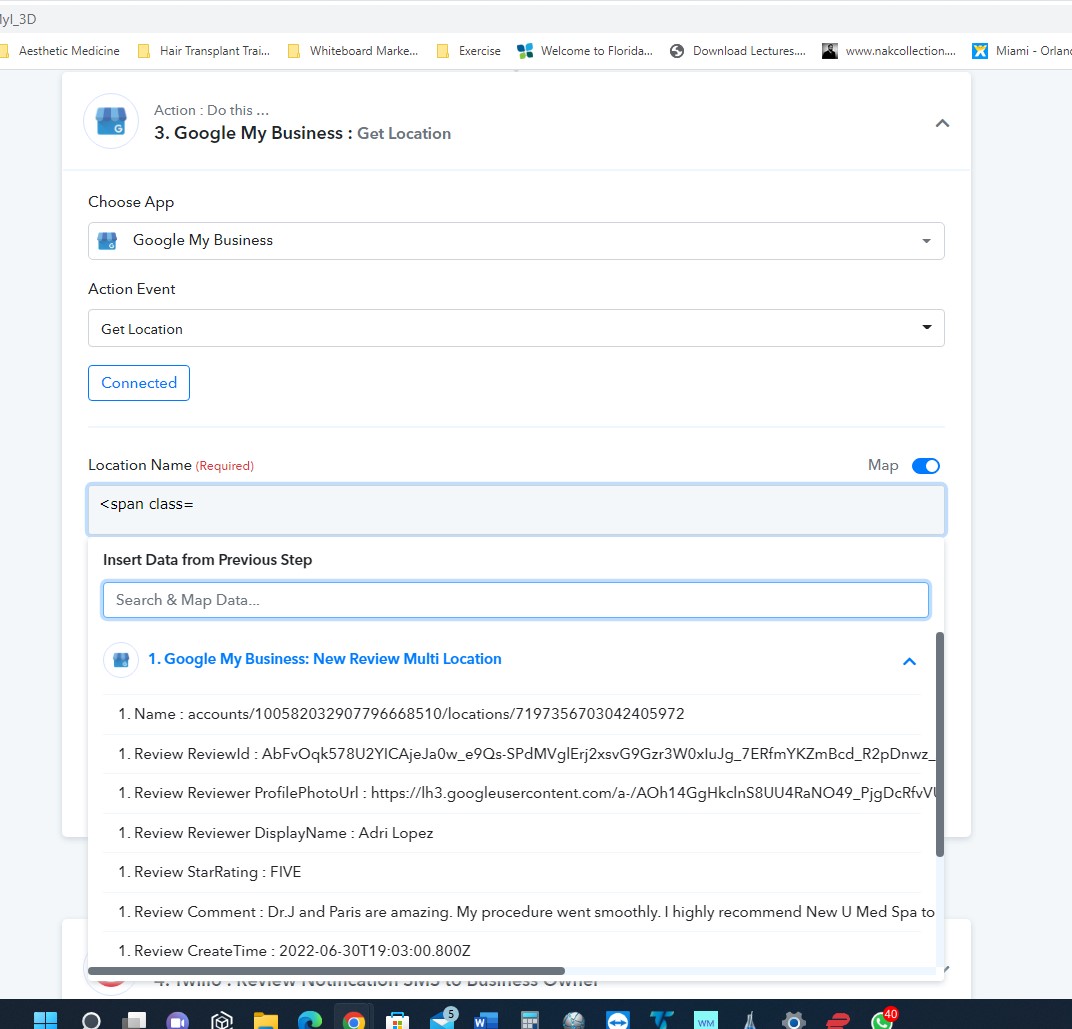The width and height of the screenshot is (1072, 1029).
Task: Open taskbar Search
Action: click(91, 1021)
